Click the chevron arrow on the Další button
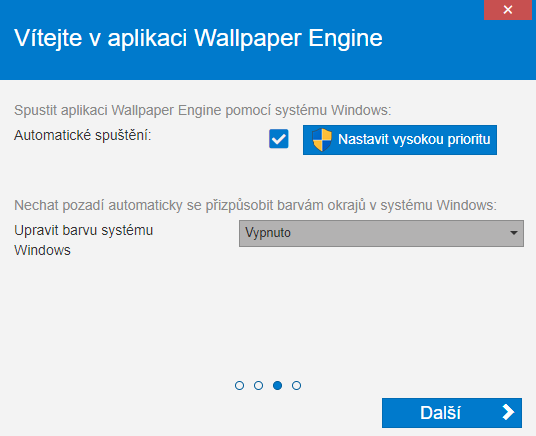 [x=508, y=412]
